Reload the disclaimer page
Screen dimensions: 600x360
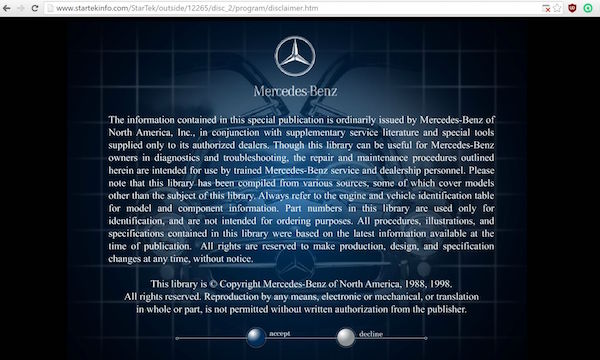[35, 8]
